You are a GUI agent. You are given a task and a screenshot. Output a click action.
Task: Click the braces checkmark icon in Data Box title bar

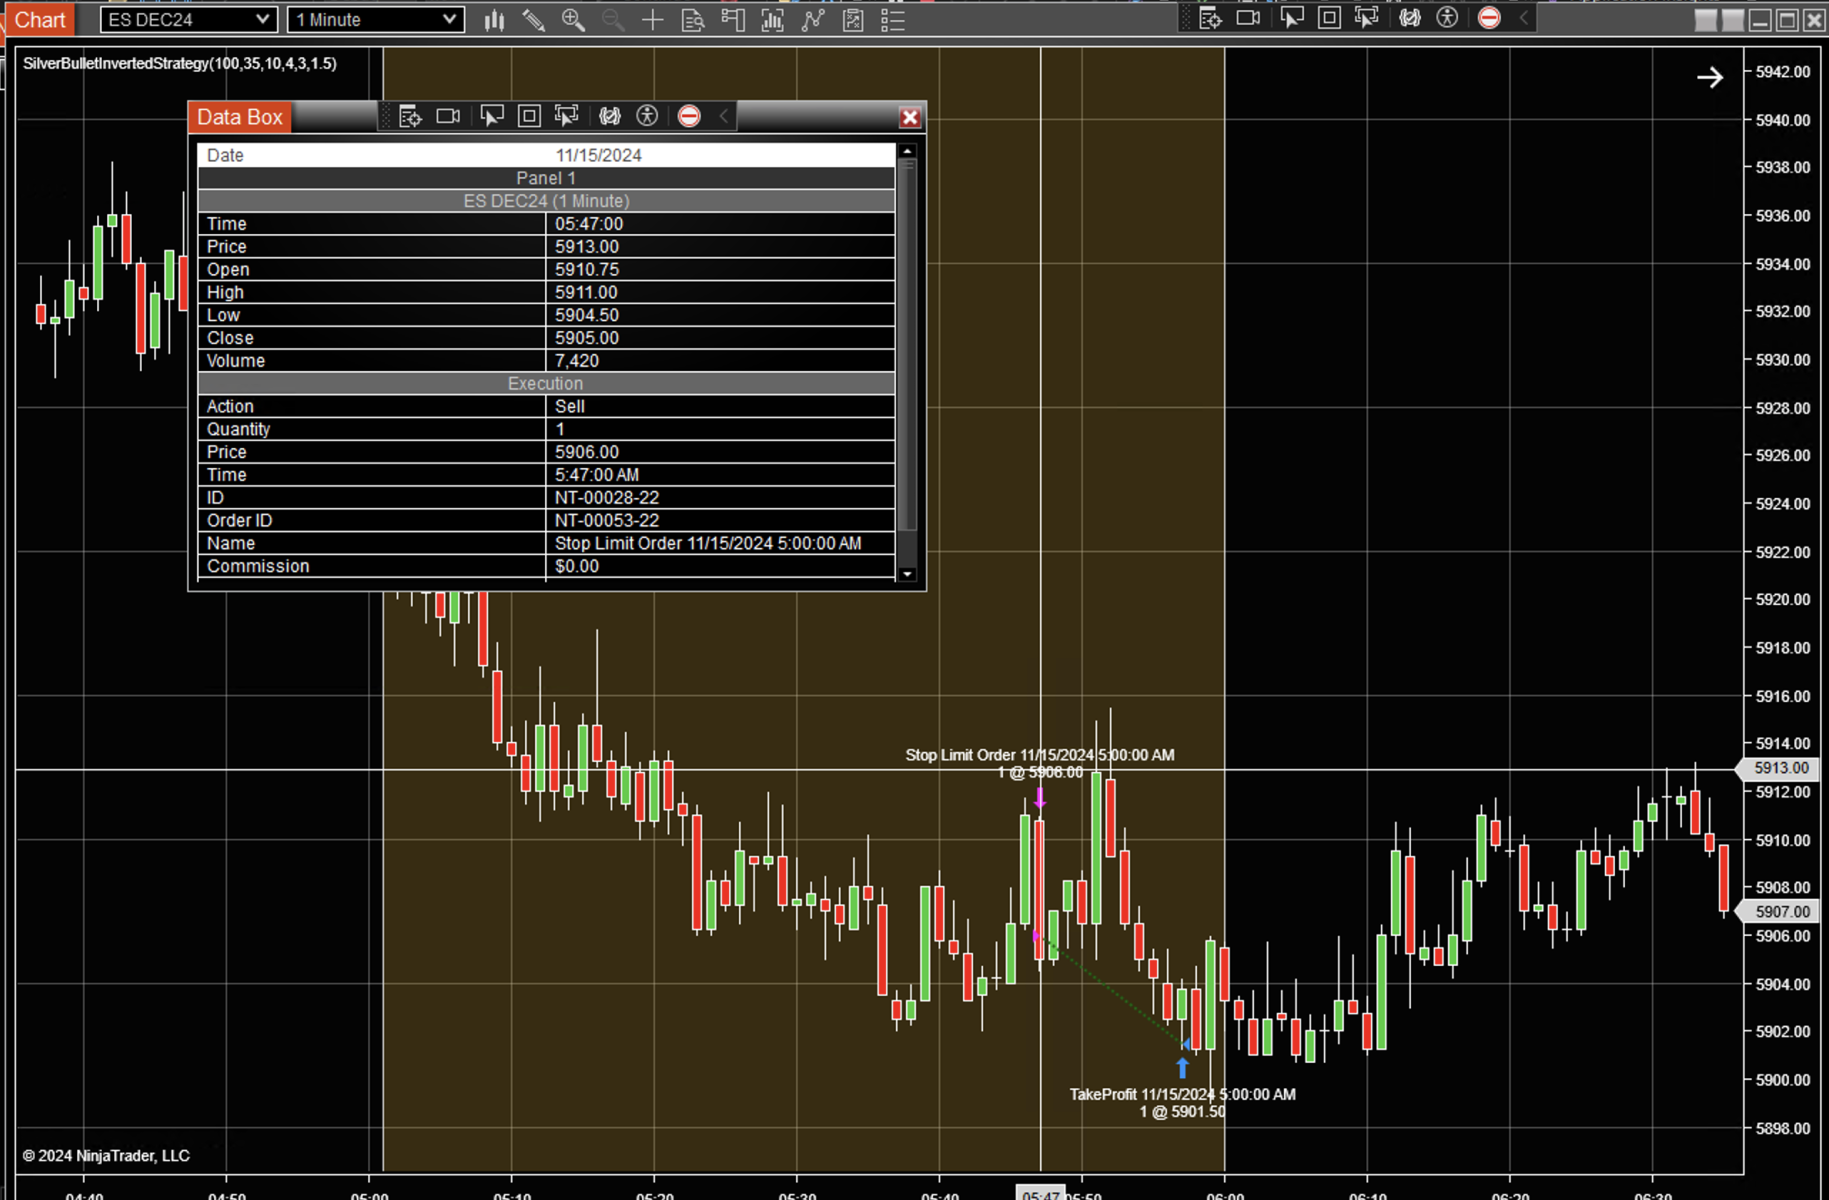(610, 117)
